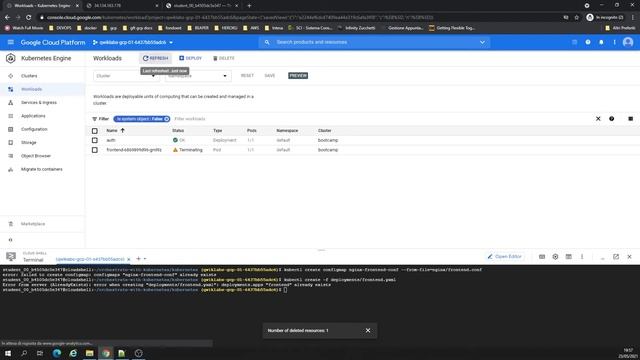This screenshot has height=360, width=640.
Task: Bookmark this page with the star icon
Action: [576, 18]
